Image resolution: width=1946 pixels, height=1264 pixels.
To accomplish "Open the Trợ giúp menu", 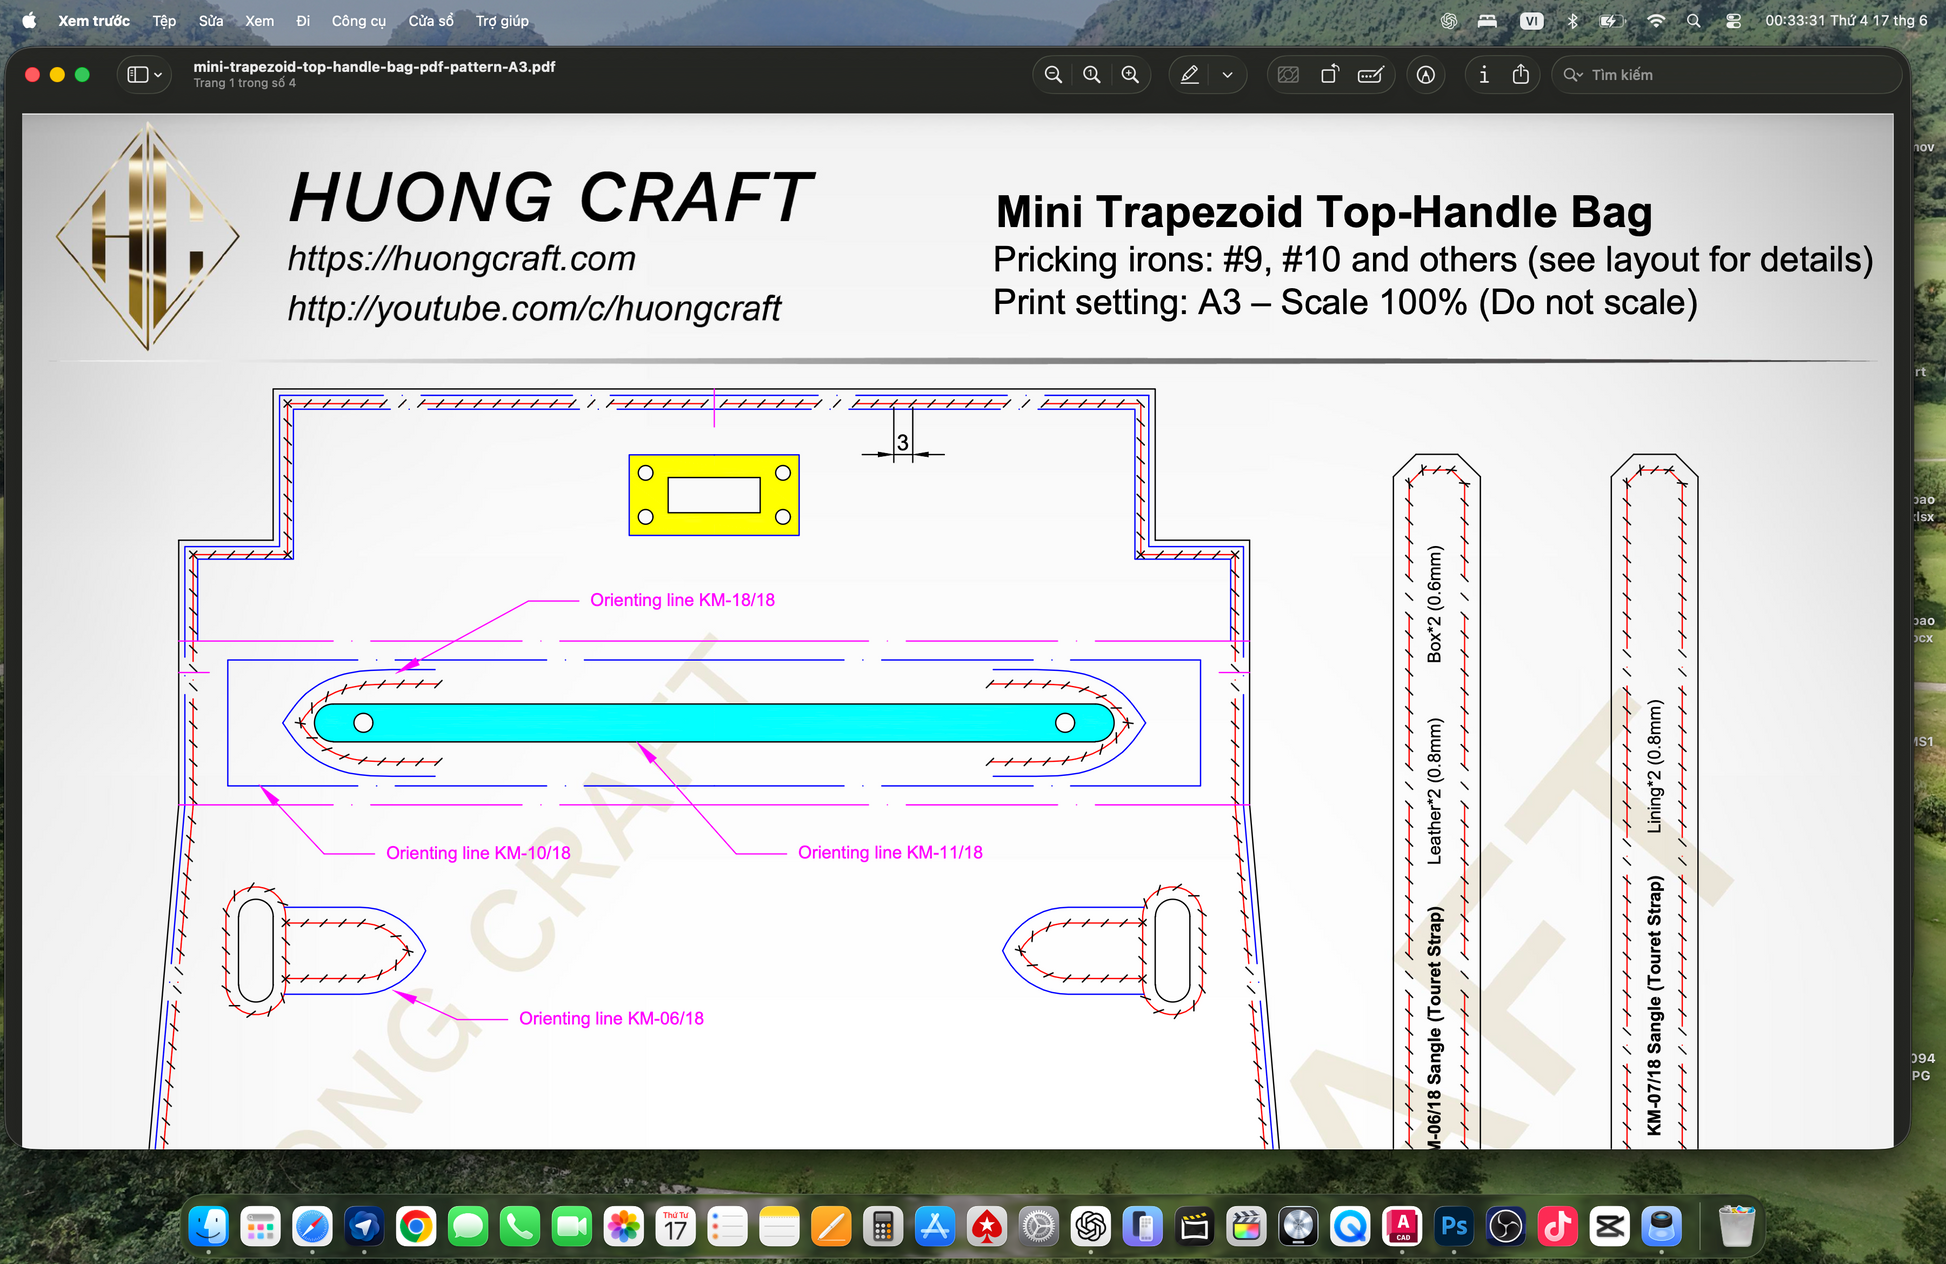I will click(502, 21).
